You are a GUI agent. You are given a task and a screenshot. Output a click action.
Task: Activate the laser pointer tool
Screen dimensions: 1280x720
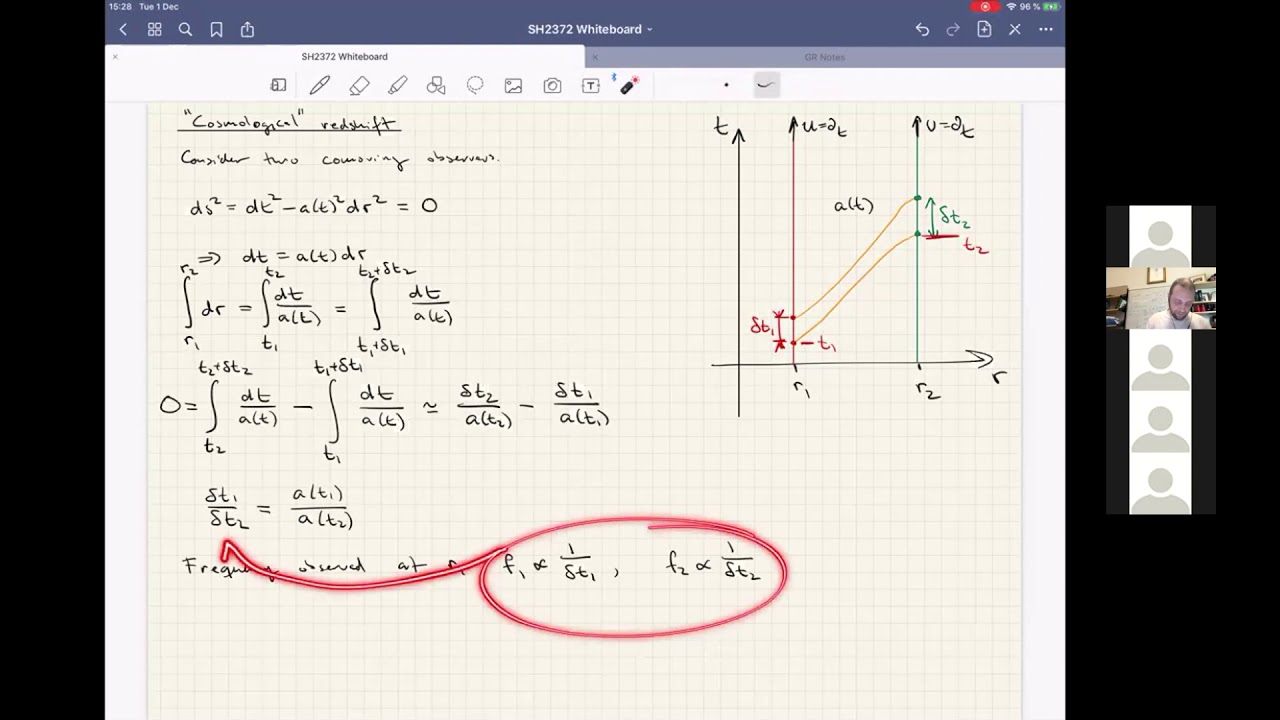[628, 85]
